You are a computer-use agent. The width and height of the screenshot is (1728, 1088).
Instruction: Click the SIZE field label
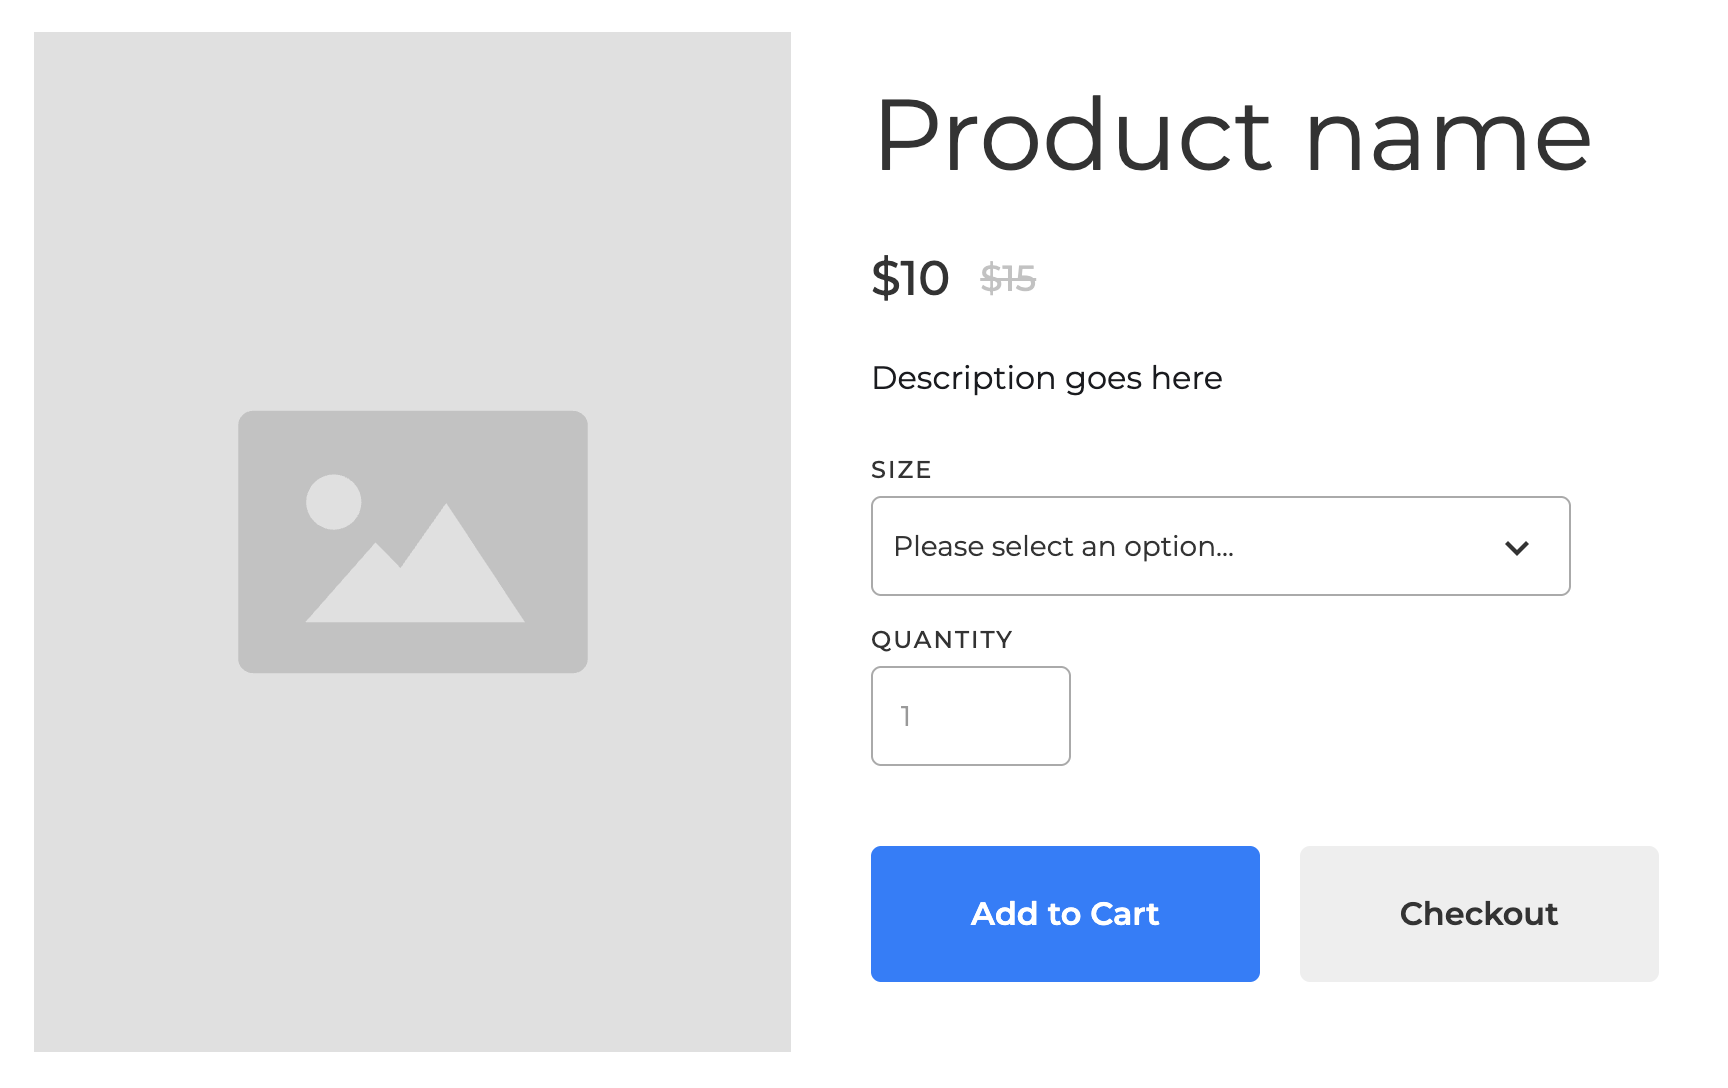(901, 470)
